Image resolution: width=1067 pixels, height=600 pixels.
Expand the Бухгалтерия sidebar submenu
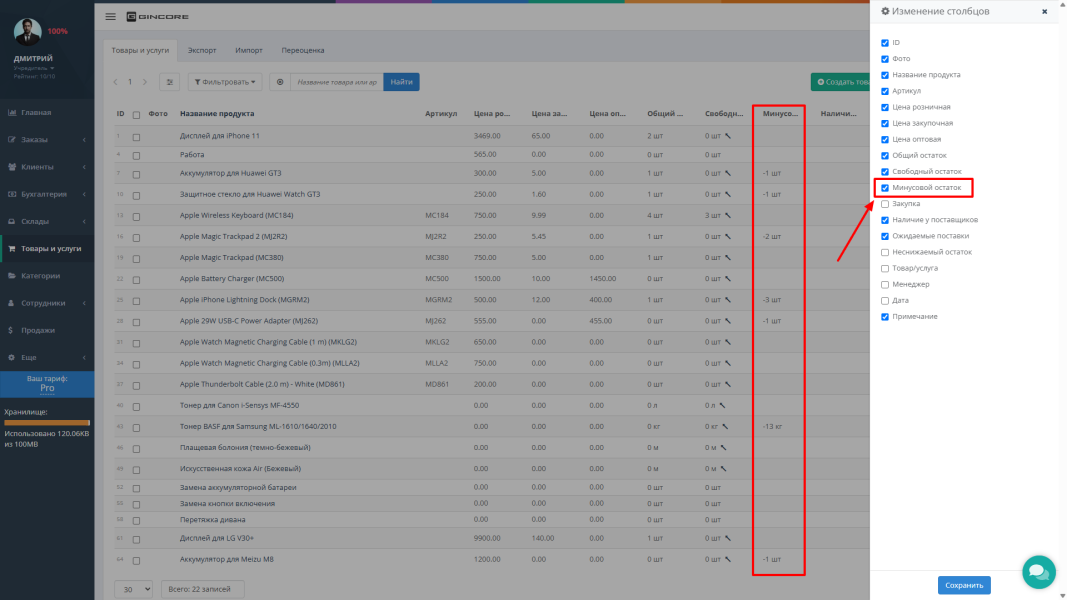pyautogui.click(x=84, y=194)
